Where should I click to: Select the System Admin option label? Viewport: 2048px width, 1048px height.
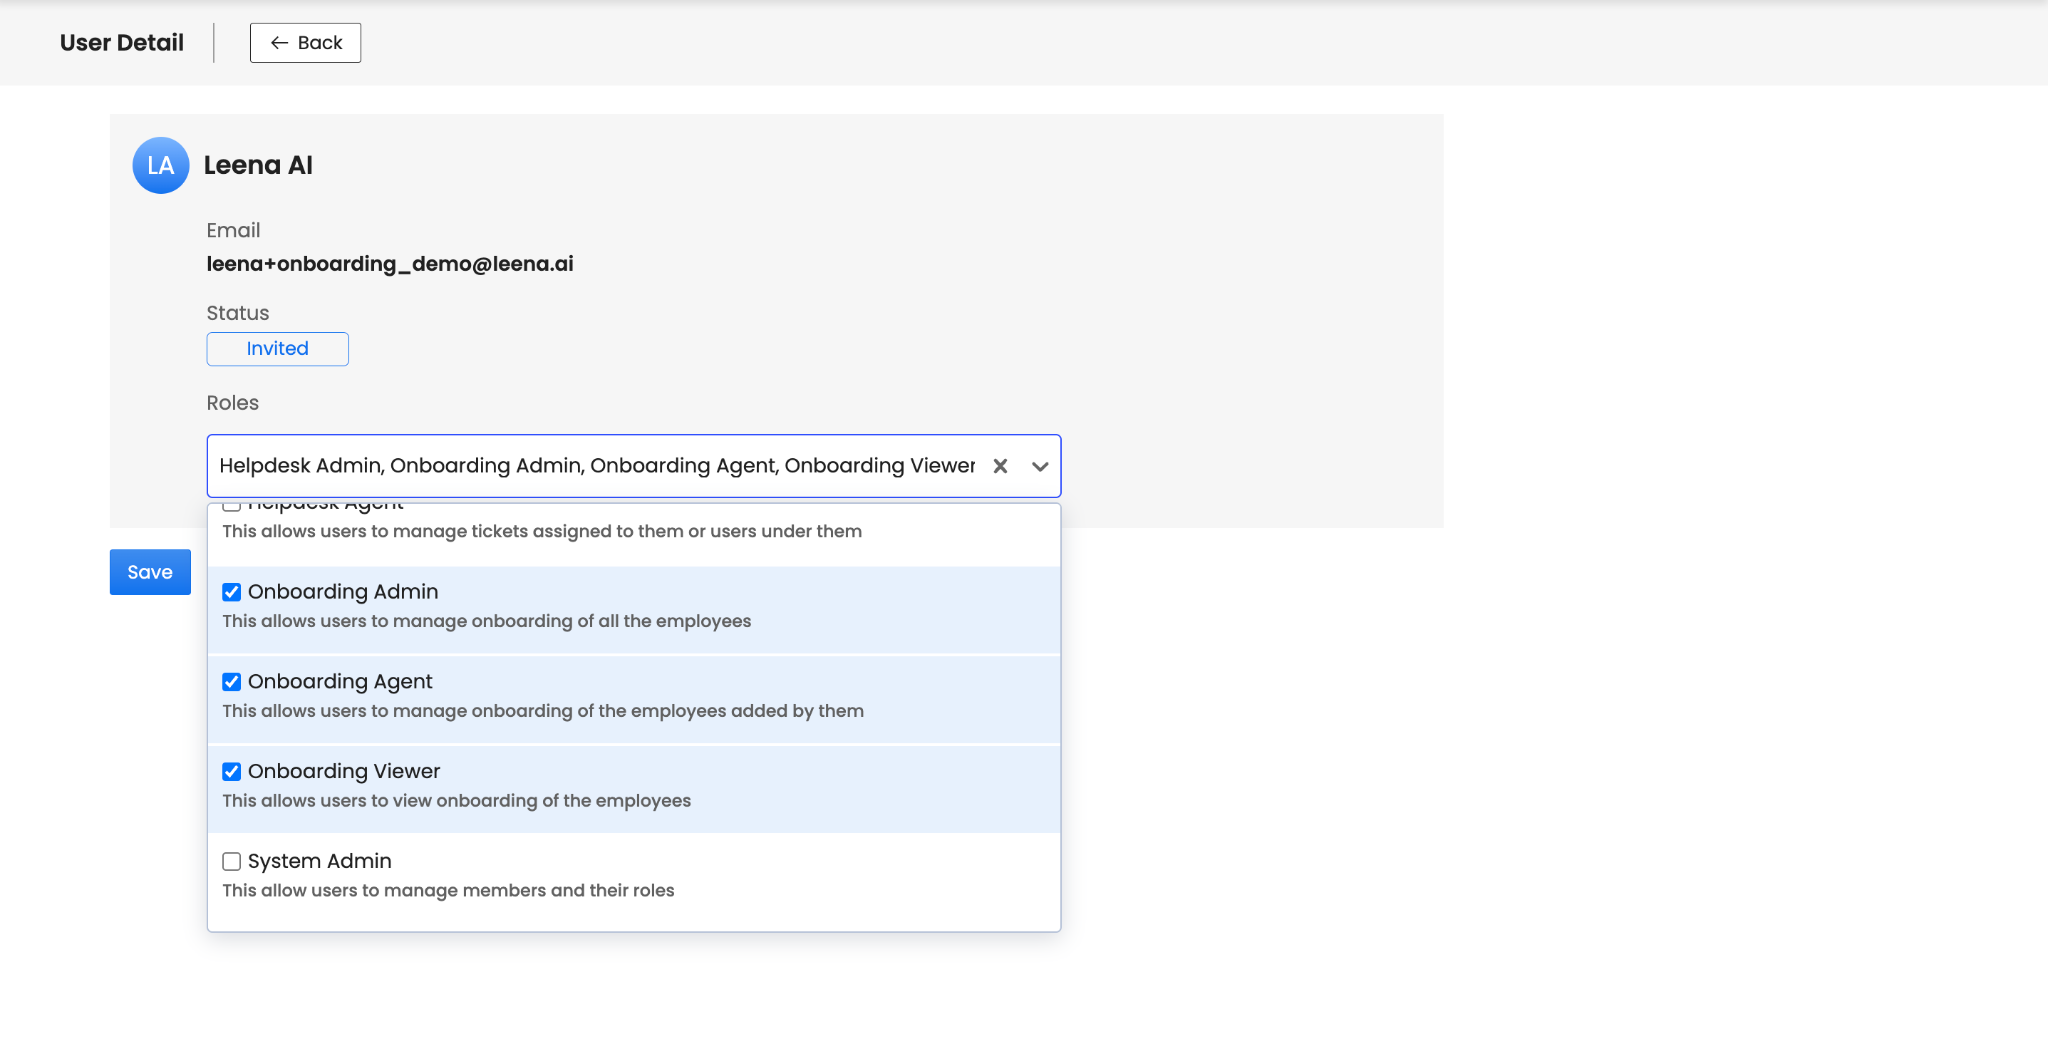[x=320, y=861]
